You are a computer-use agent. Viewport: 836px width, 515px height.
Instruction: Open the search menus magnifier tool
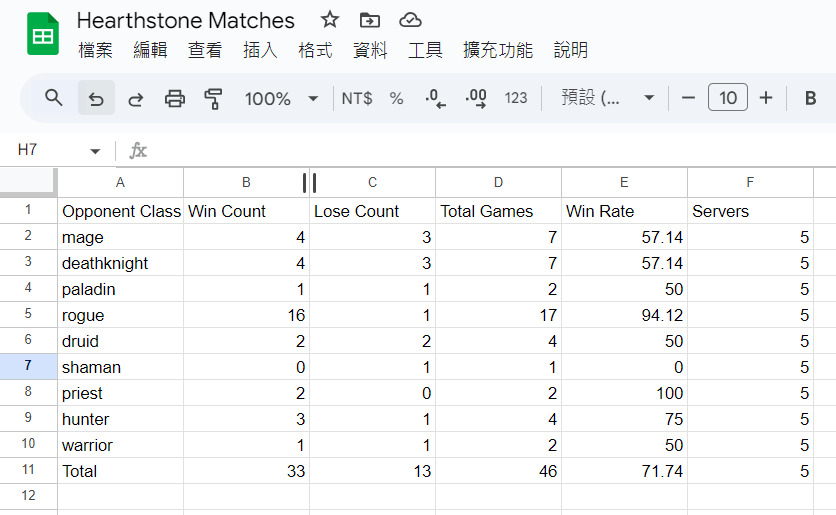(54, 98)
